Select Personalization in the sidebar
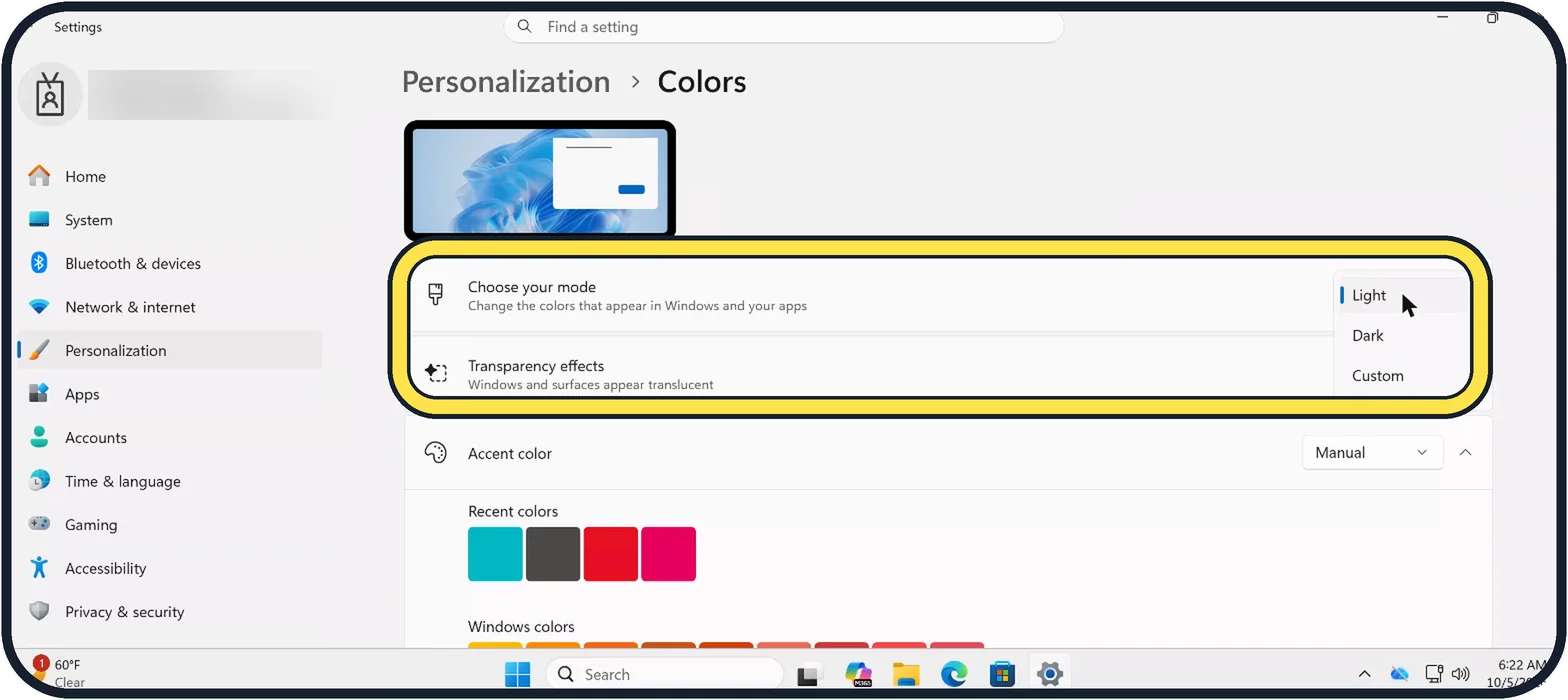1568x700 pixels. (x=170, y=350)
